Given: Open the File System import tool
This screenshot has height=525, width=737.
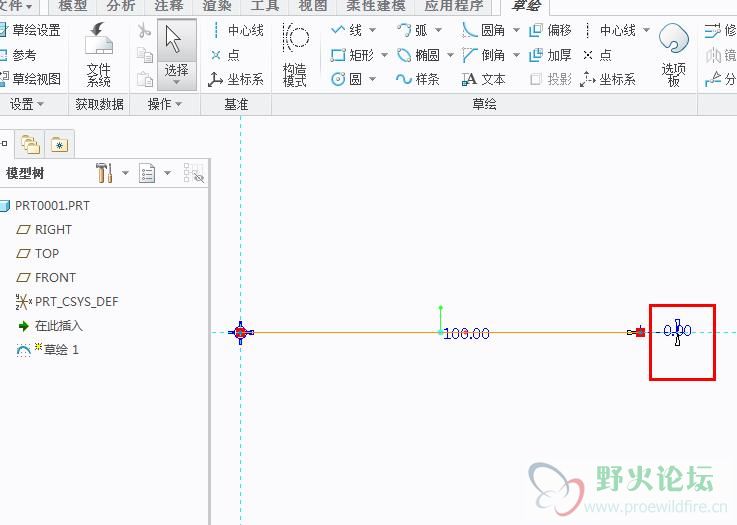Looking at the screenshot, I should click(x=99, y=55).
